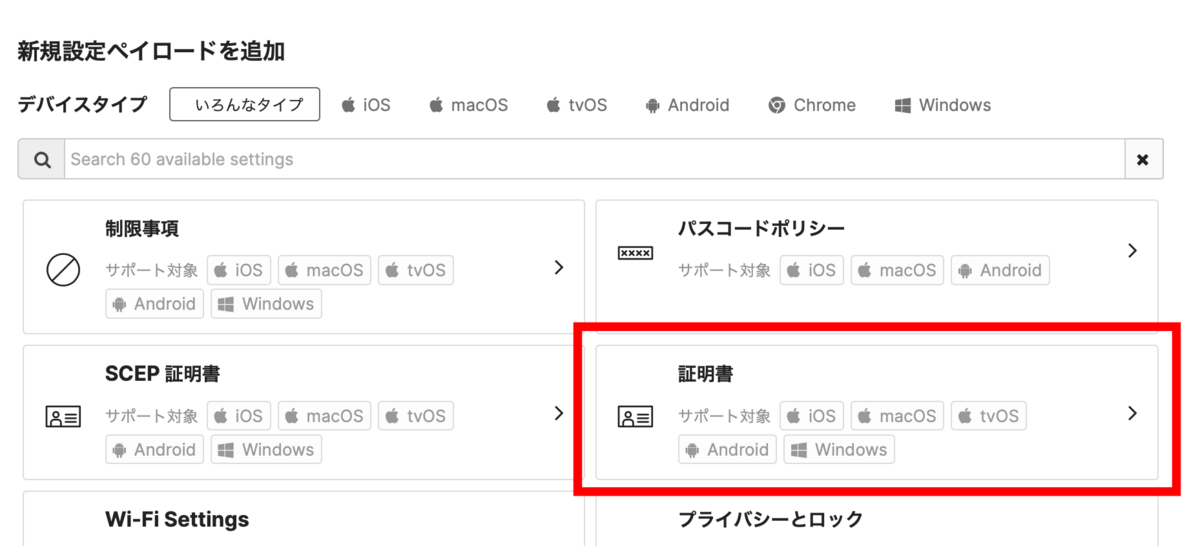Screen dimensions: 1200x546
Task: Expand the パスコードポリシー chevron arrow
Action: tap(1132, 250)
